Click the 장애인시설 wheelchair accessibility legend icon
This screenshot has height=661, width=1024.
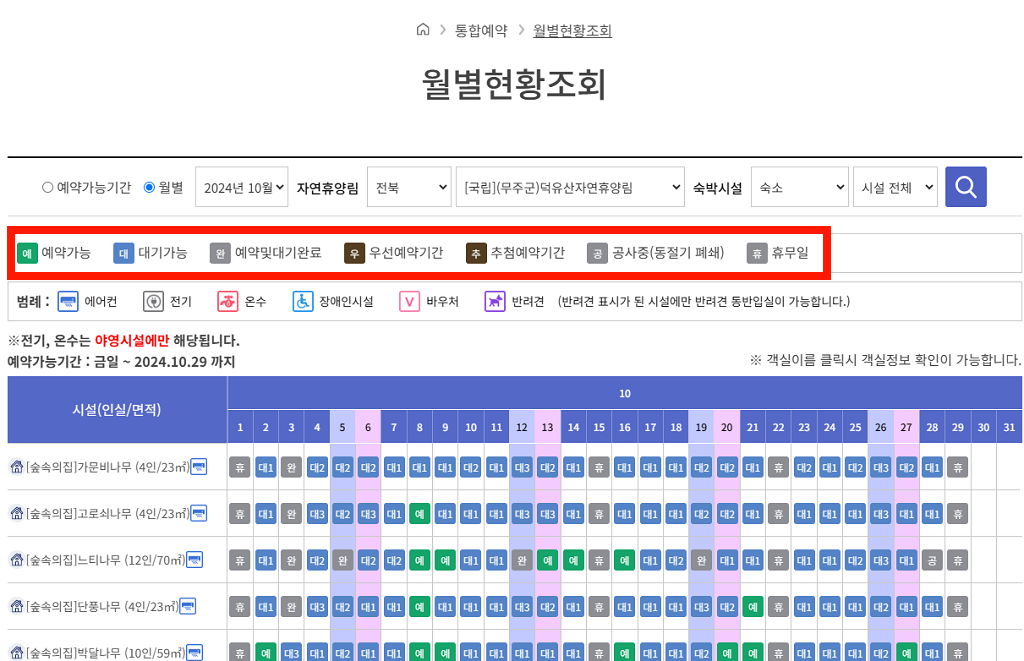click(x=303, y=301)
